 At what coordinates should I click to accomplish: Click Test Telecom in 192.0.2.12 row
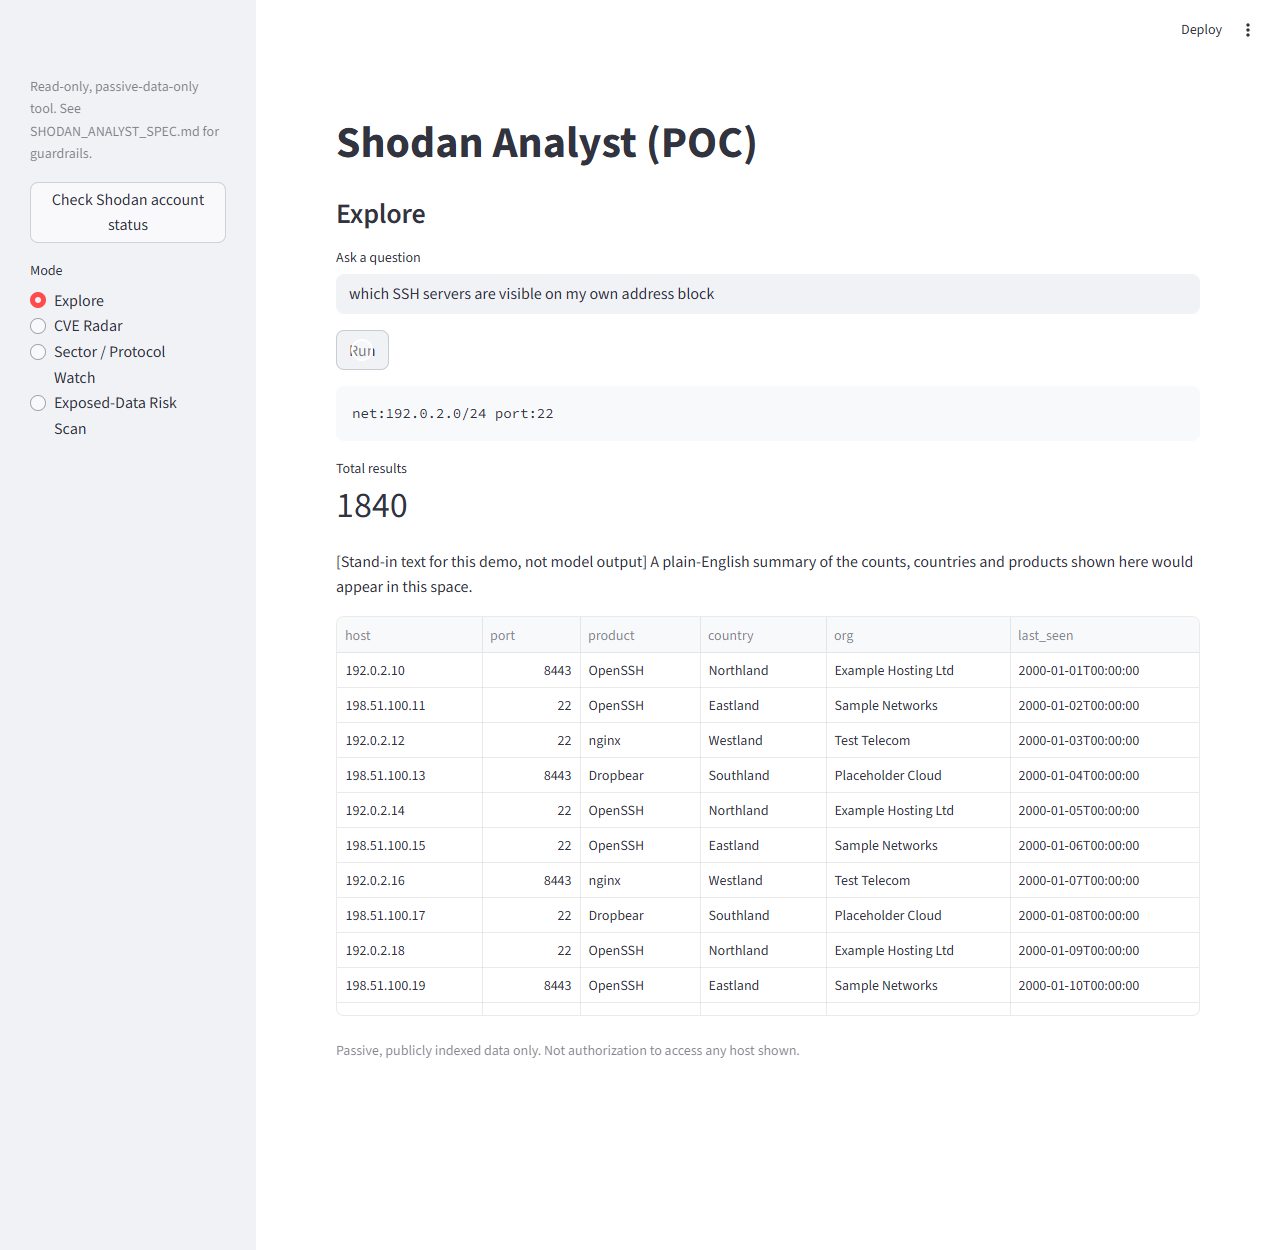pyautogui.click(x=918, y=740)
